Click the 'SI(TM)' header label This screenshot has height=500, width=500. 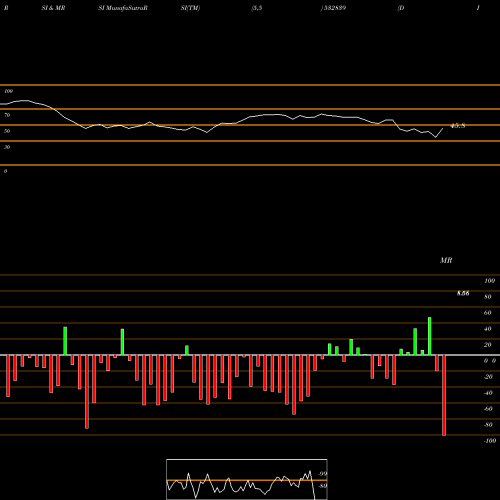coord(190,8)
